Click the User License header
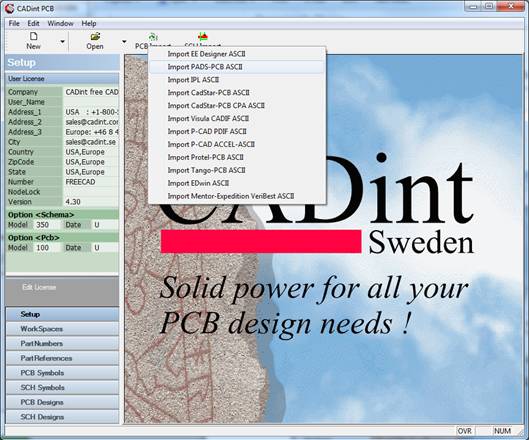Image resolution: width=529 pixels, height=440 pixels. coord(62,79)
